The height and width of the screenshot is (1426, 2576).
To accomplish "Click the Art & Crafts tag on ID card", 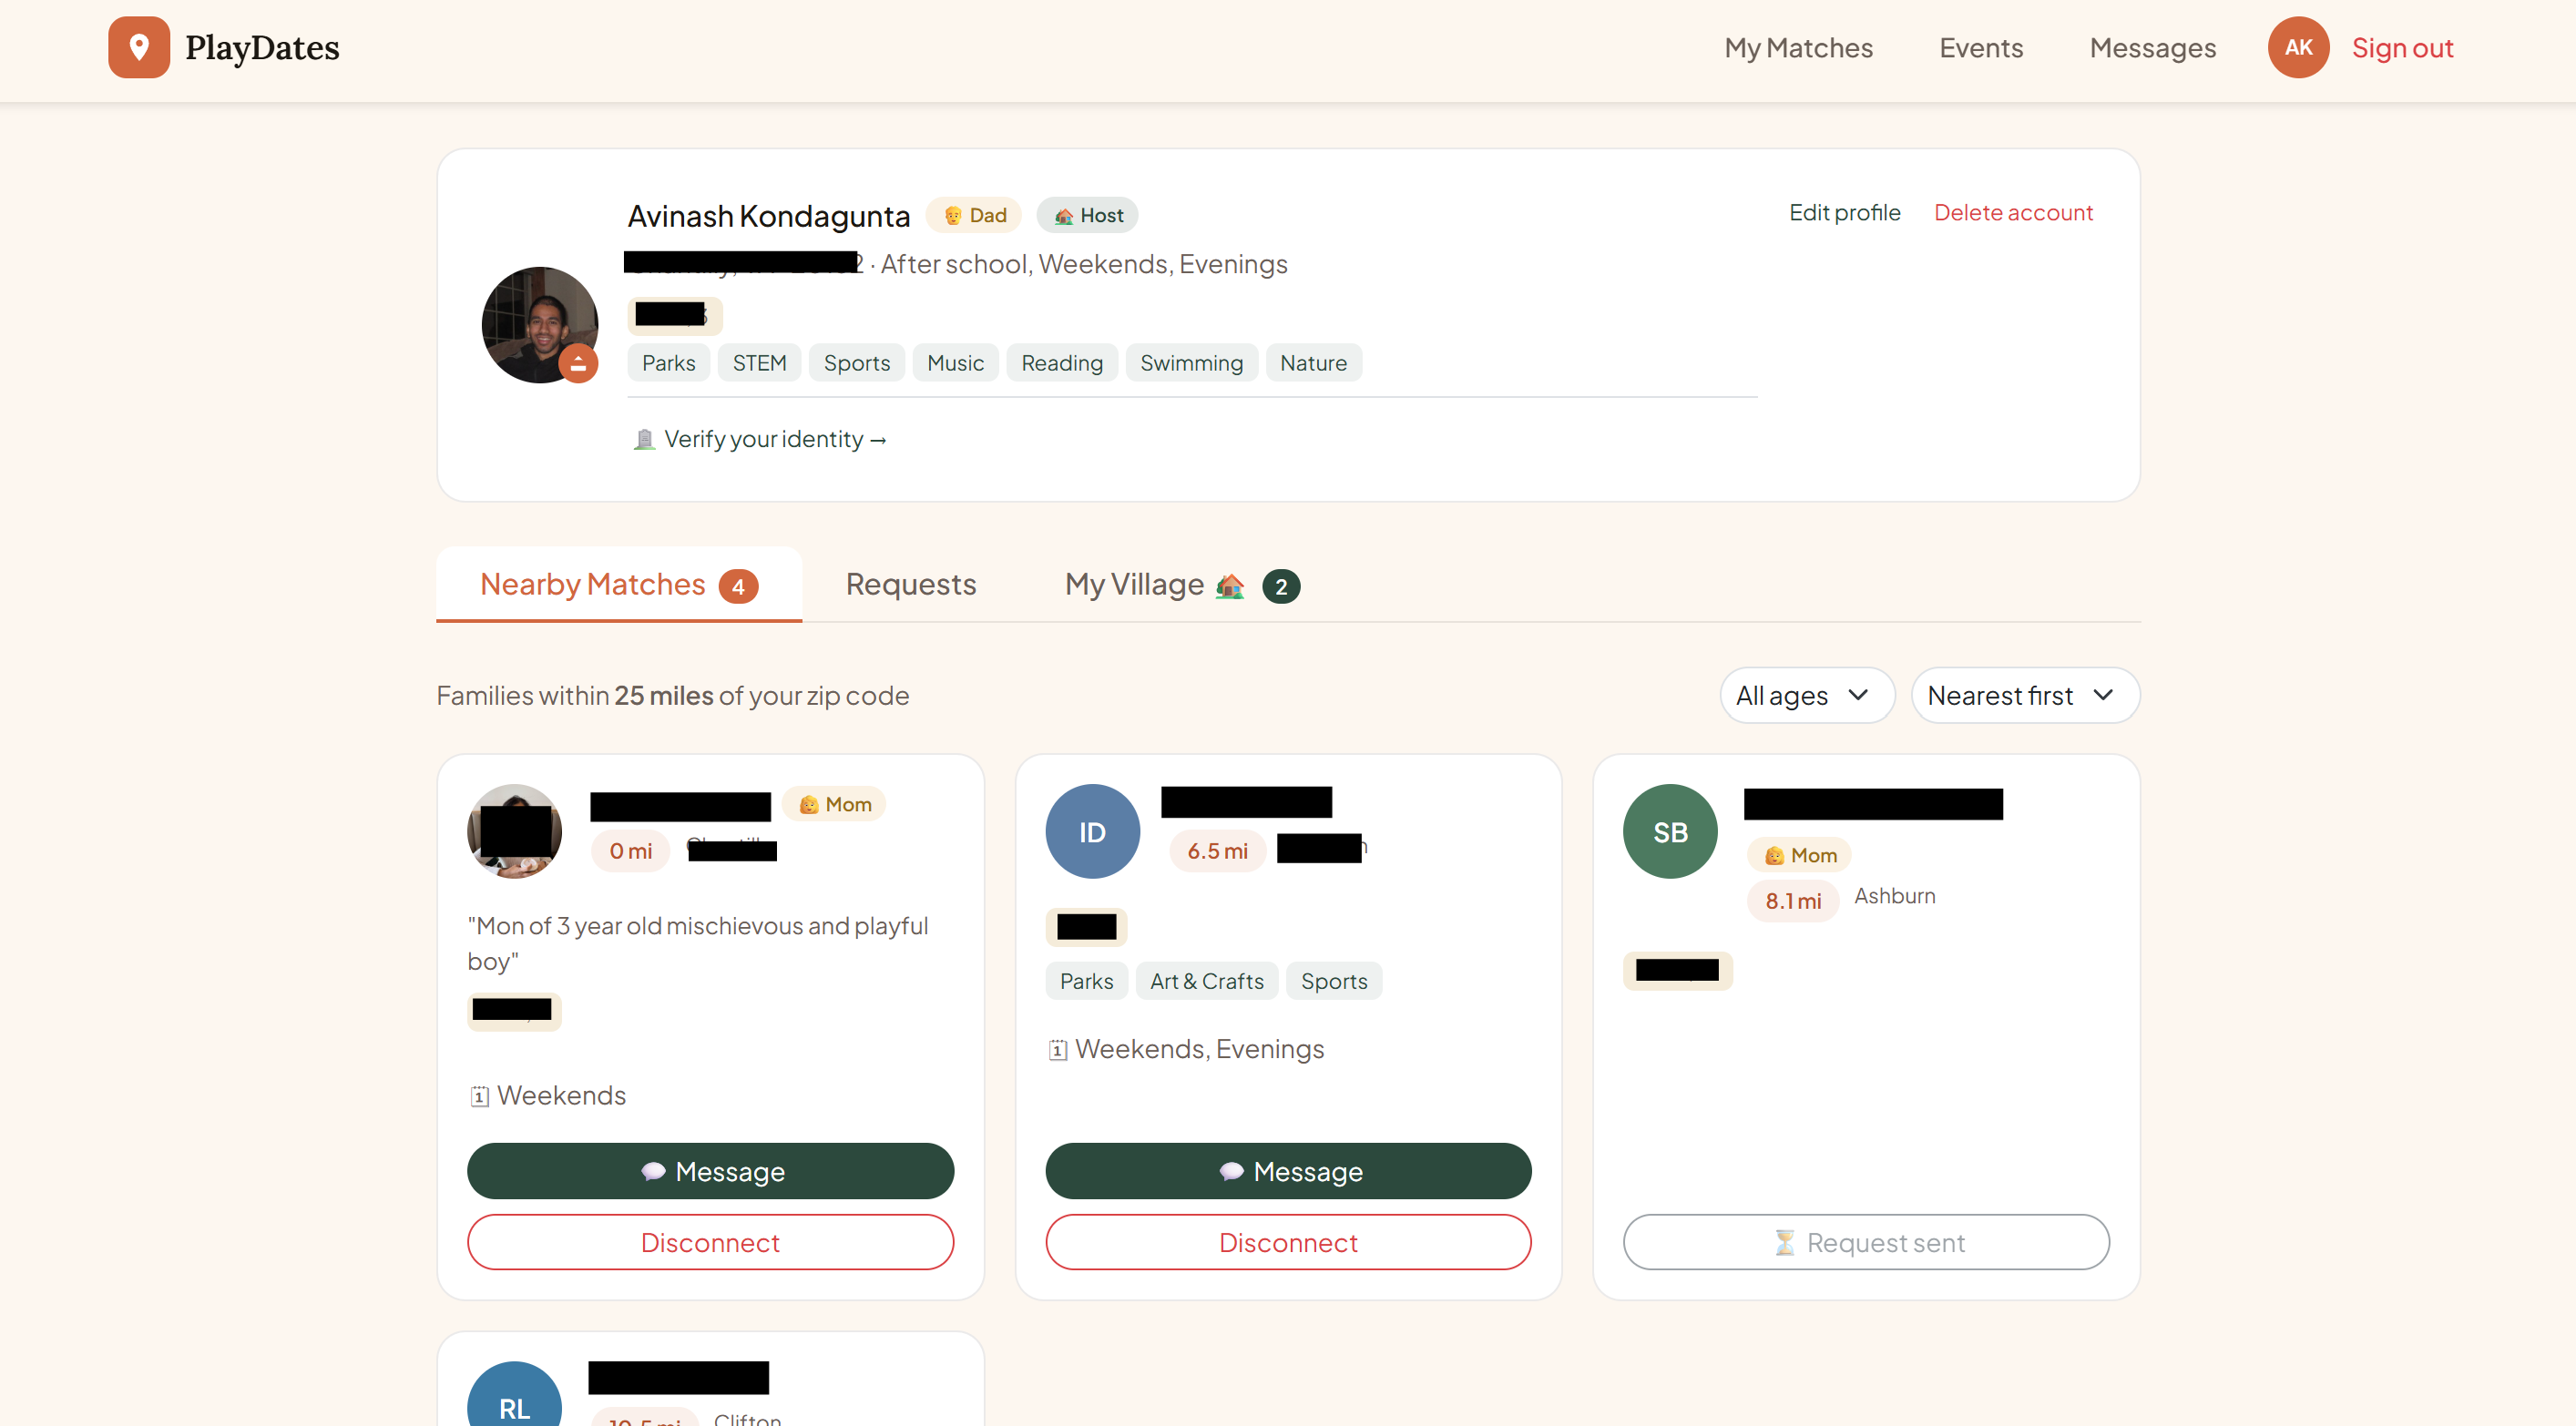I will coord(1206,981).
